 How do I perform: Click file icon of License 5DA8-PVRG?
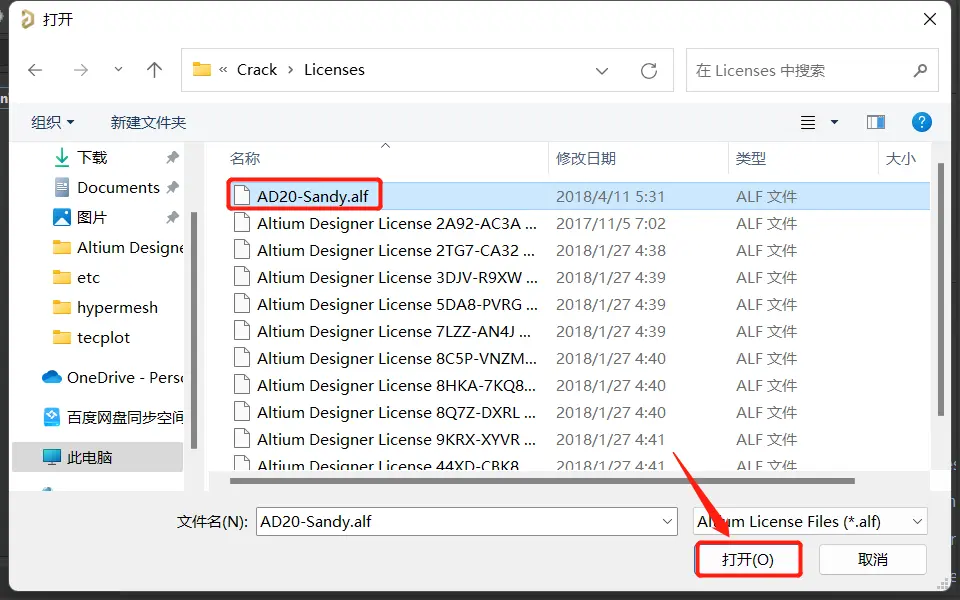point(242,304)
